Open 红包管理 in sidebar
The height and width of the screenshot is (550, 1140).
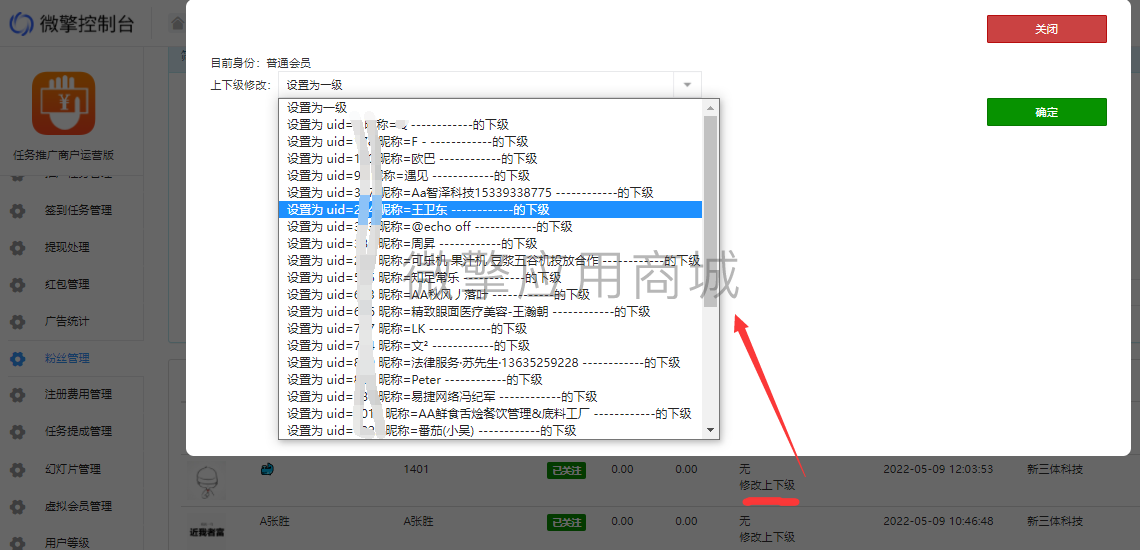[x=67, y=284]
